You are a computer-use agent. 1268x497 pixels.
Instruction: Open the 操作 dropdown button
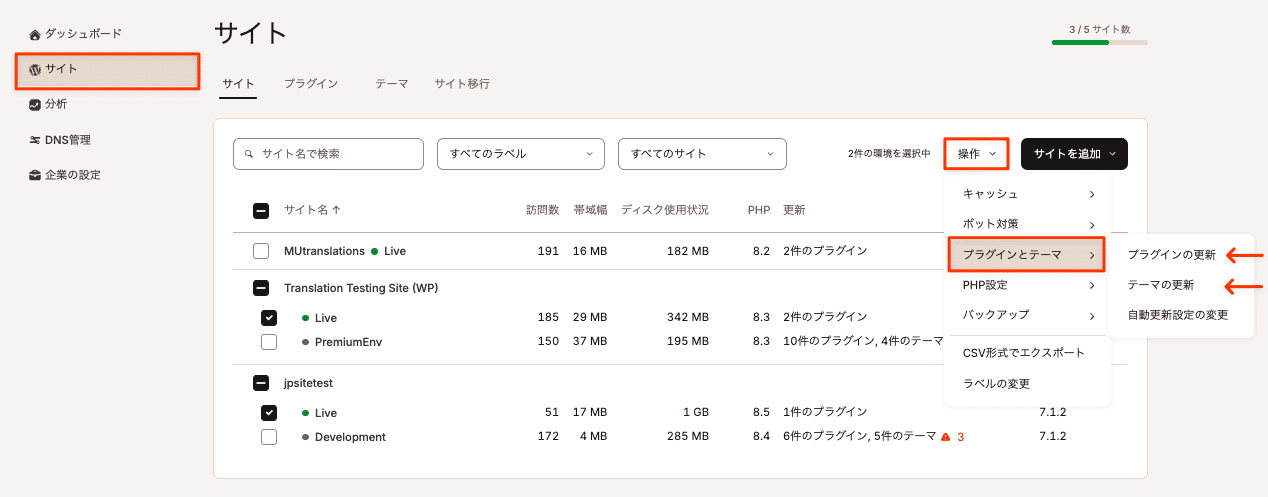point(977,154)
